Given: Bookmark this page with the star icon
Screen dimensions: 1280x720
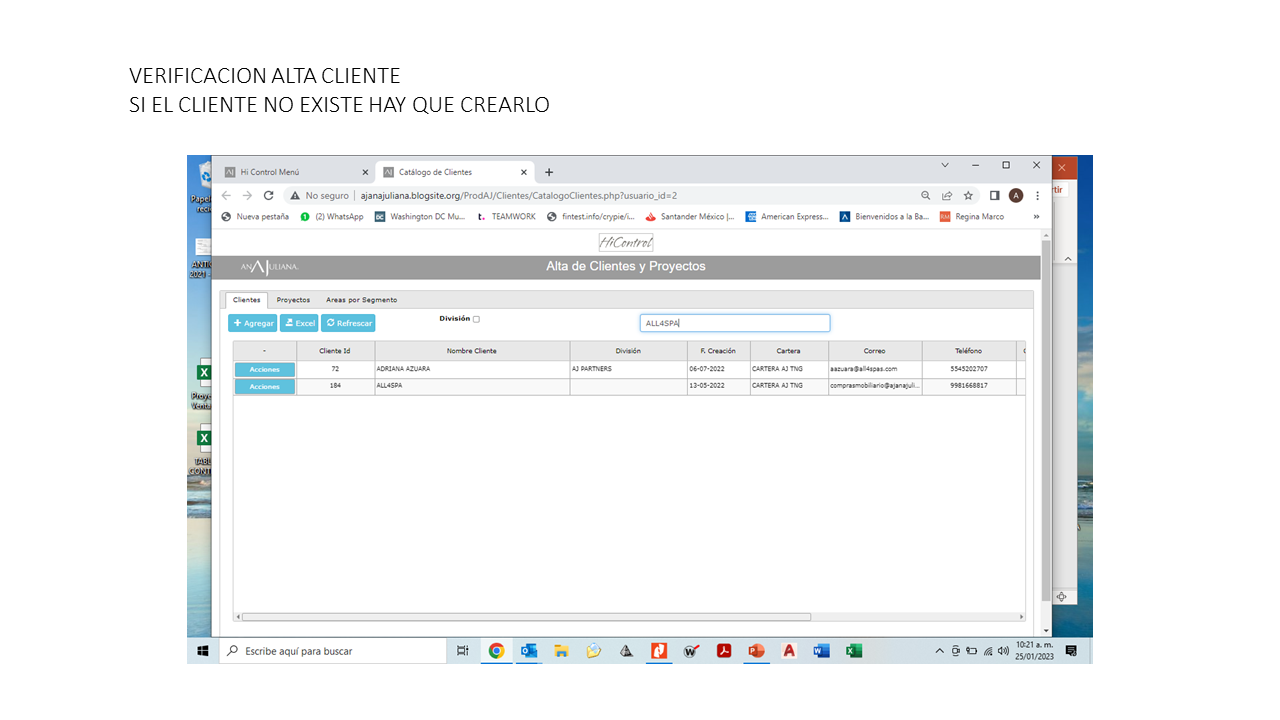Looking at the screenshot, I should coord(968,196).
